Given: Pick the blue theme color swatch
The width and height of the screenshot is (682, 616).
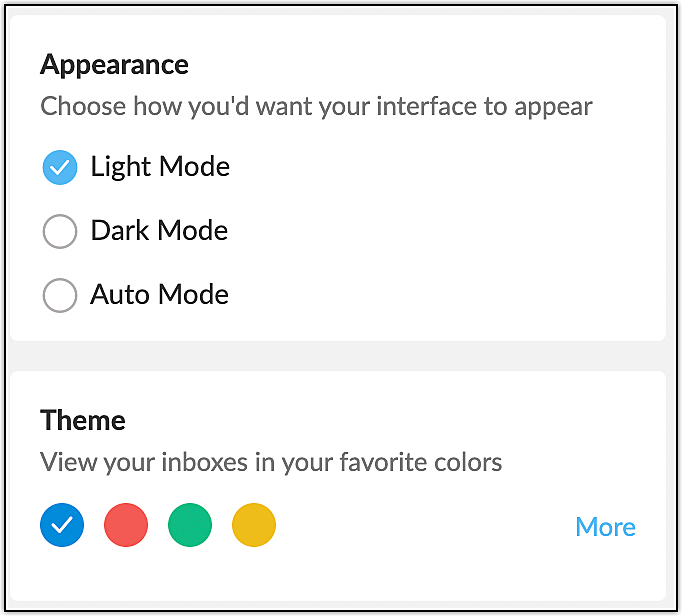Looking at the screenshot, I should pyautogui.click(x=62, y=525).
